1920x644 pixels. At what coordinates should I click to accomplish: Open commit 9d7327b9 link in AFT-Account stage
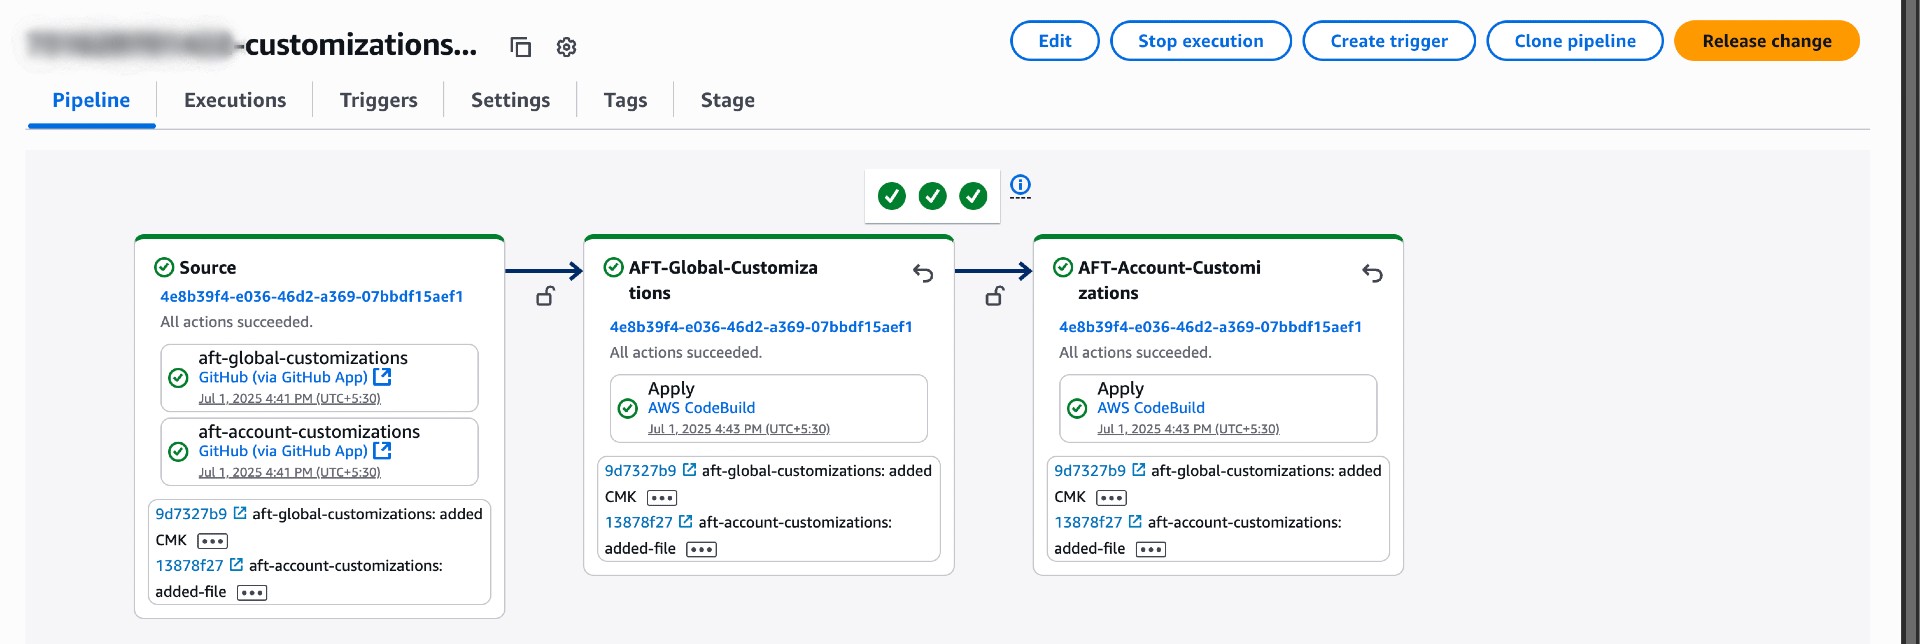tap(1090, 471)
